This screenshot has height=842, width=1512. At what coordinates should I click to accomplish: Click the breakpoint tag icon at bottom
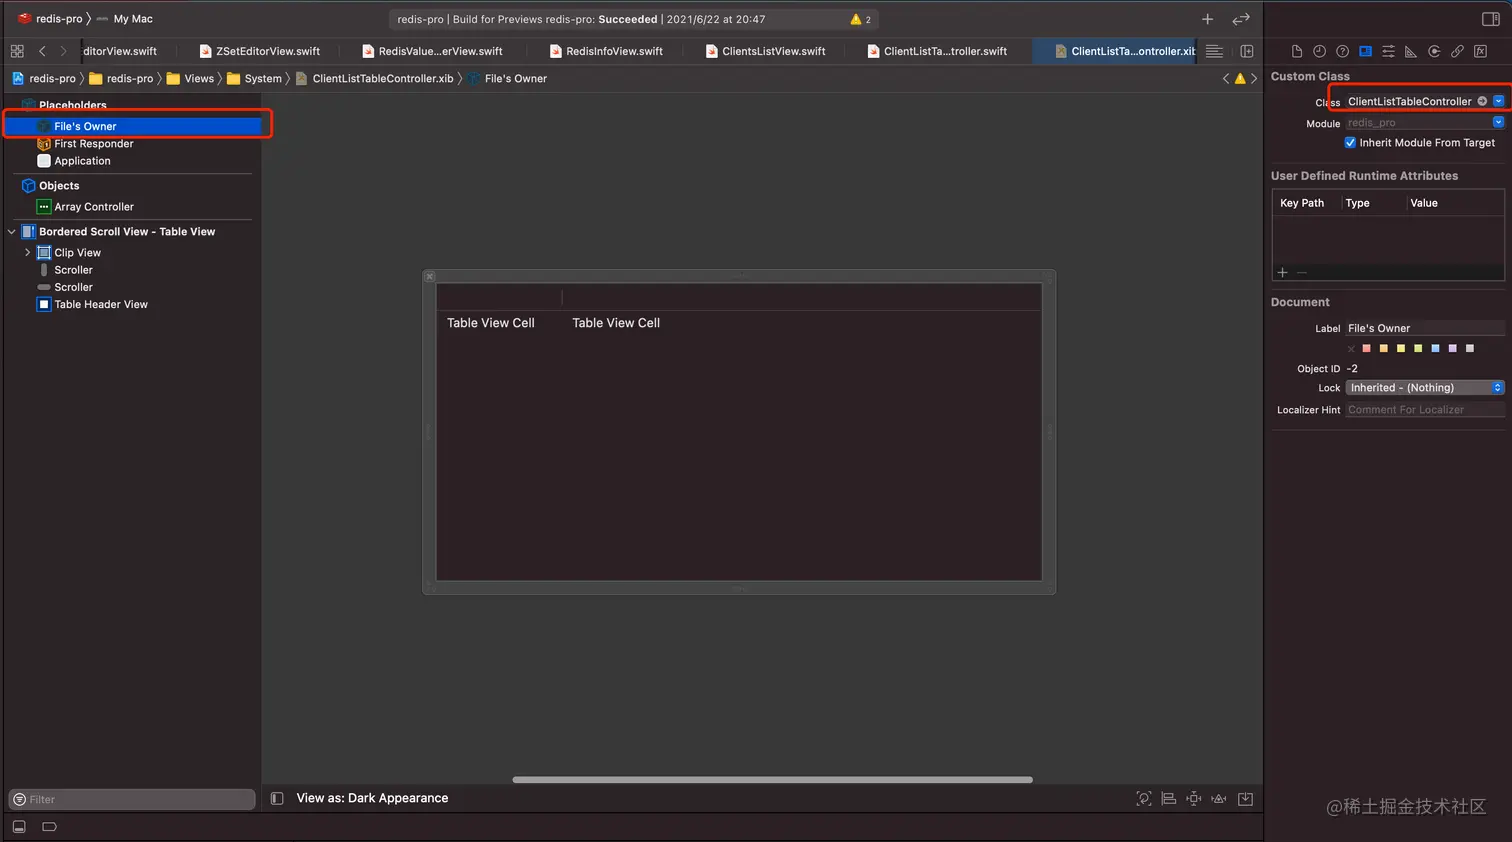click(50, 827)
